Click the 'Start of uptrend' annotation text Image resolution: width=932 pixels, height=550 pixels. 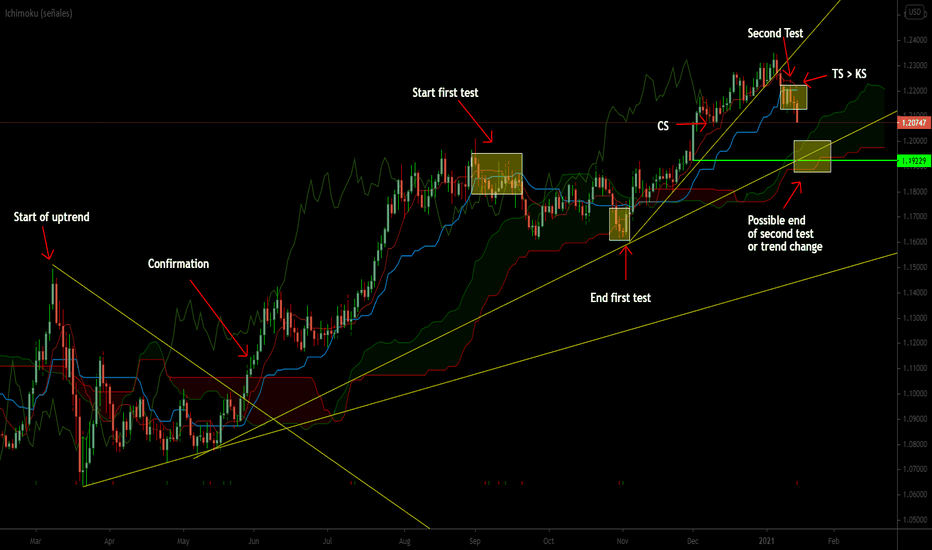coord(52,217)
